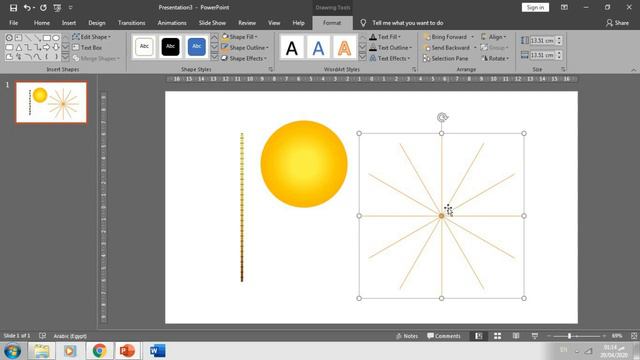Save the presentation from the quick access toolbar
The width and height of the screenshot is (640, 360).
pos(13,7)
